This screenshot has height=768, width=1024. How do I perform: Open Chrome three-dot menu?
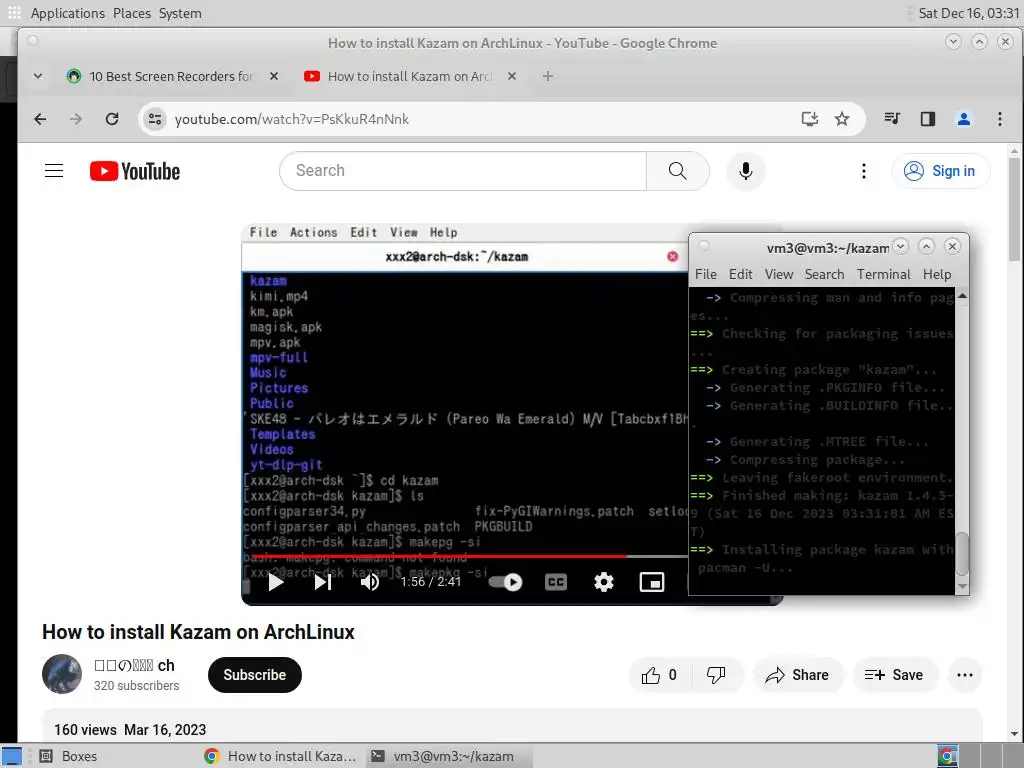click(1000, 119)
